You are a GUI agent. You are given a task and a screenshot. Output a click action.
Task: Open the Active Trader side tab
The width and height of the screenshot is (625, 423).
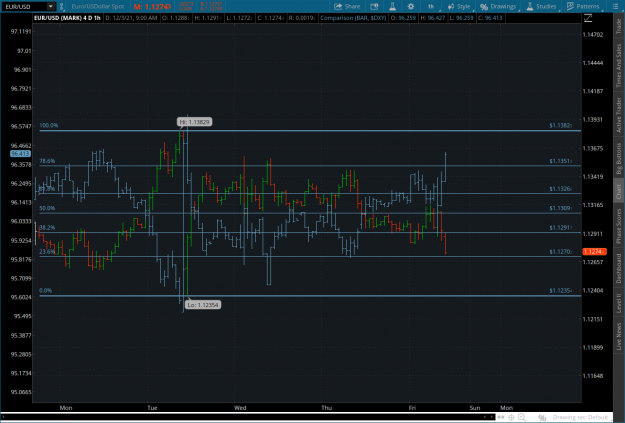[619, 115]
